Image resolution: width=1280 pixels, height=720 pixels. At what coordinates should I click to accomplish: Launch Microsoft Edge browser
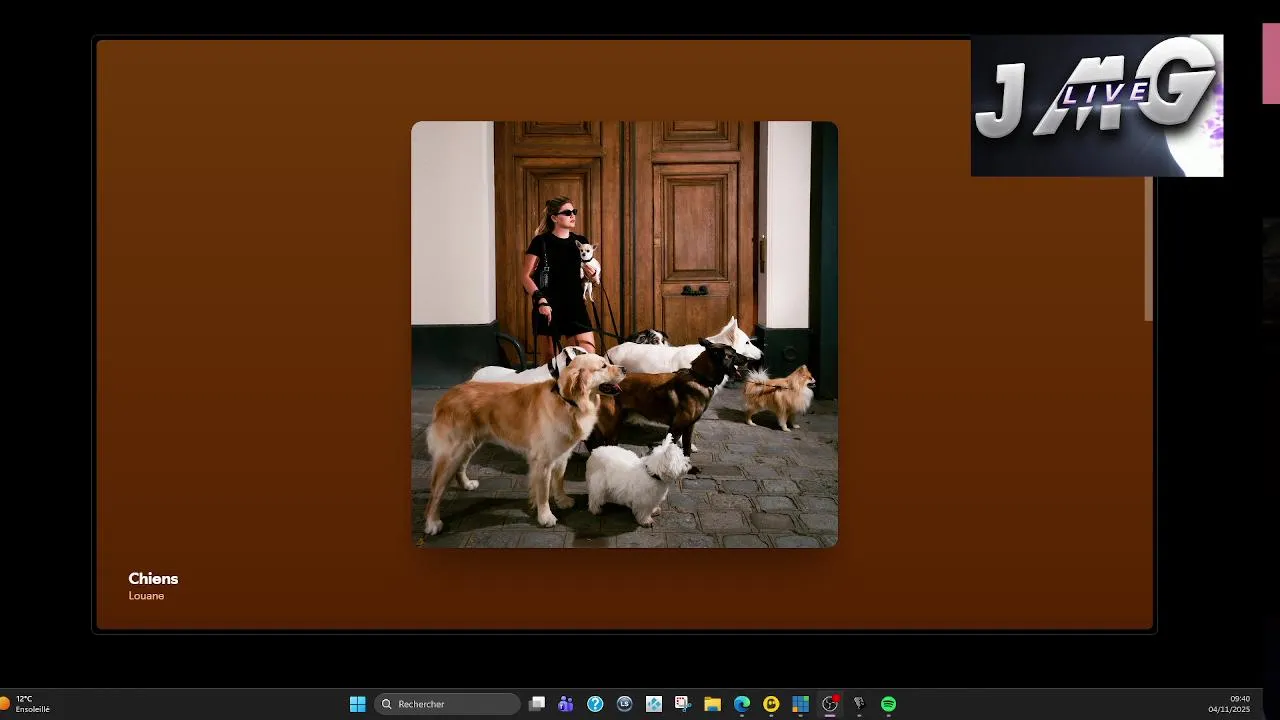pos(742,704)
